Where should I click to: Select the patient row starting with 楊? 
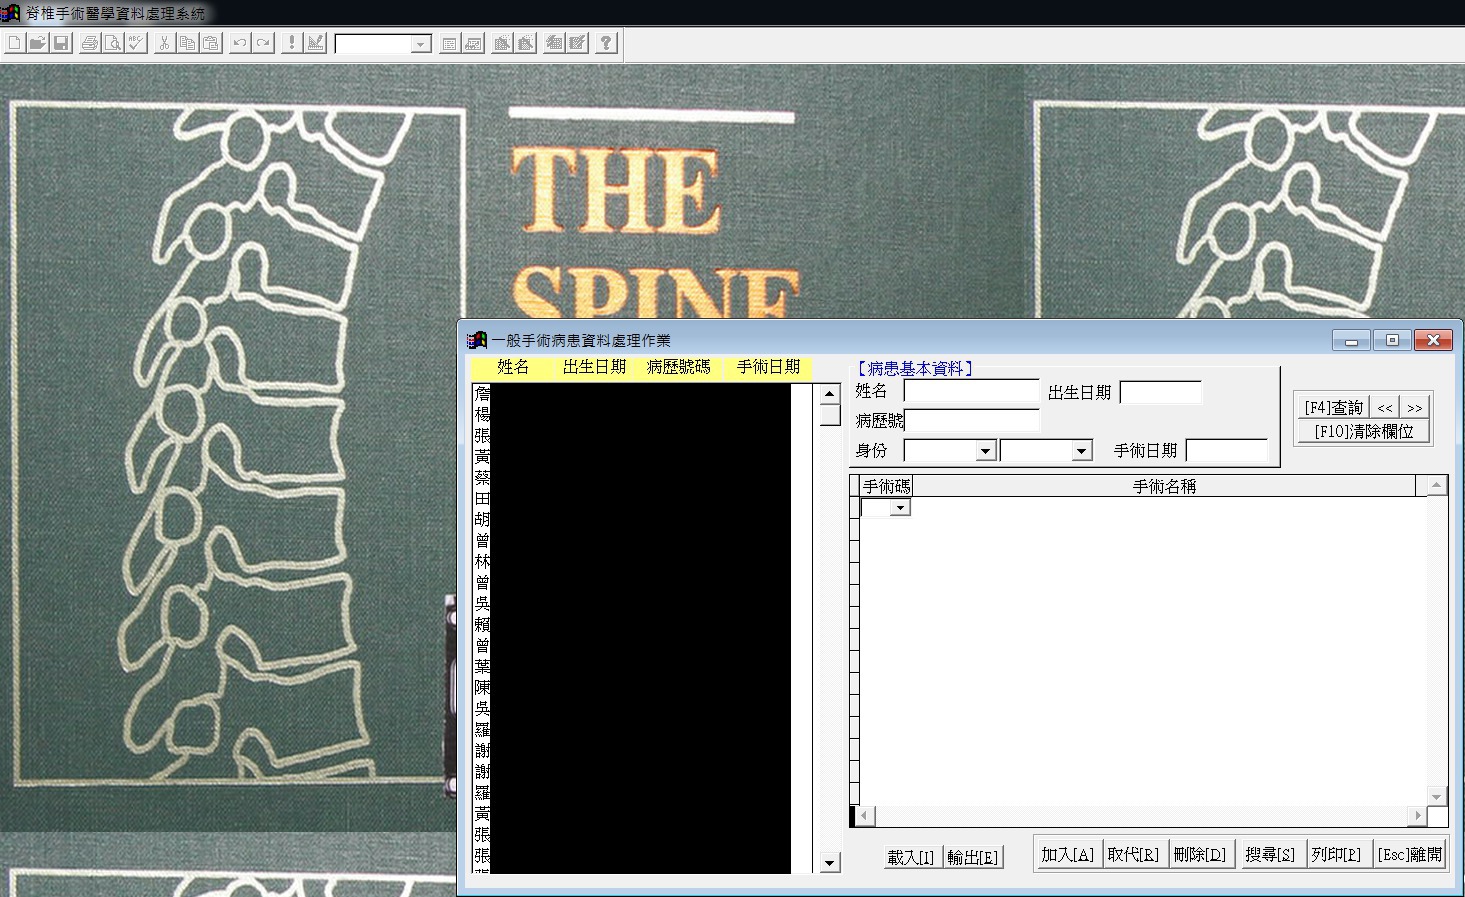tap(642, 415)
